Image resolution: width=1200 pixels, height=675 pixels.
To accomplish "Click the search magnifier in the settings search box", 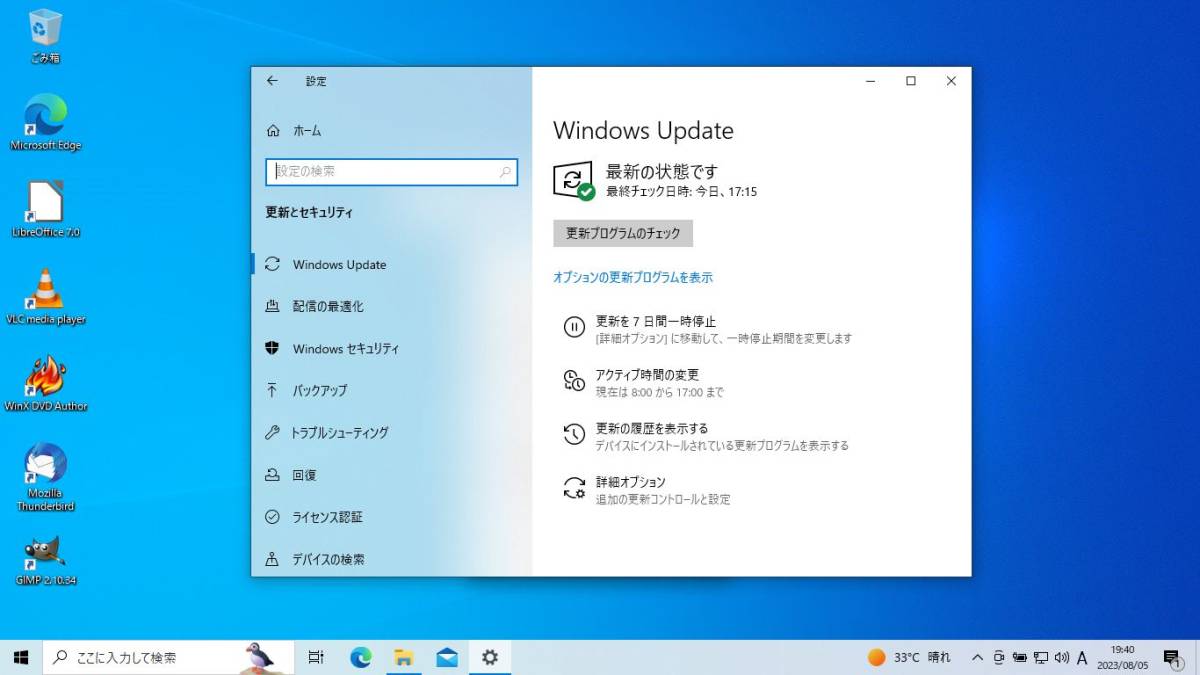I will [505, 172].
